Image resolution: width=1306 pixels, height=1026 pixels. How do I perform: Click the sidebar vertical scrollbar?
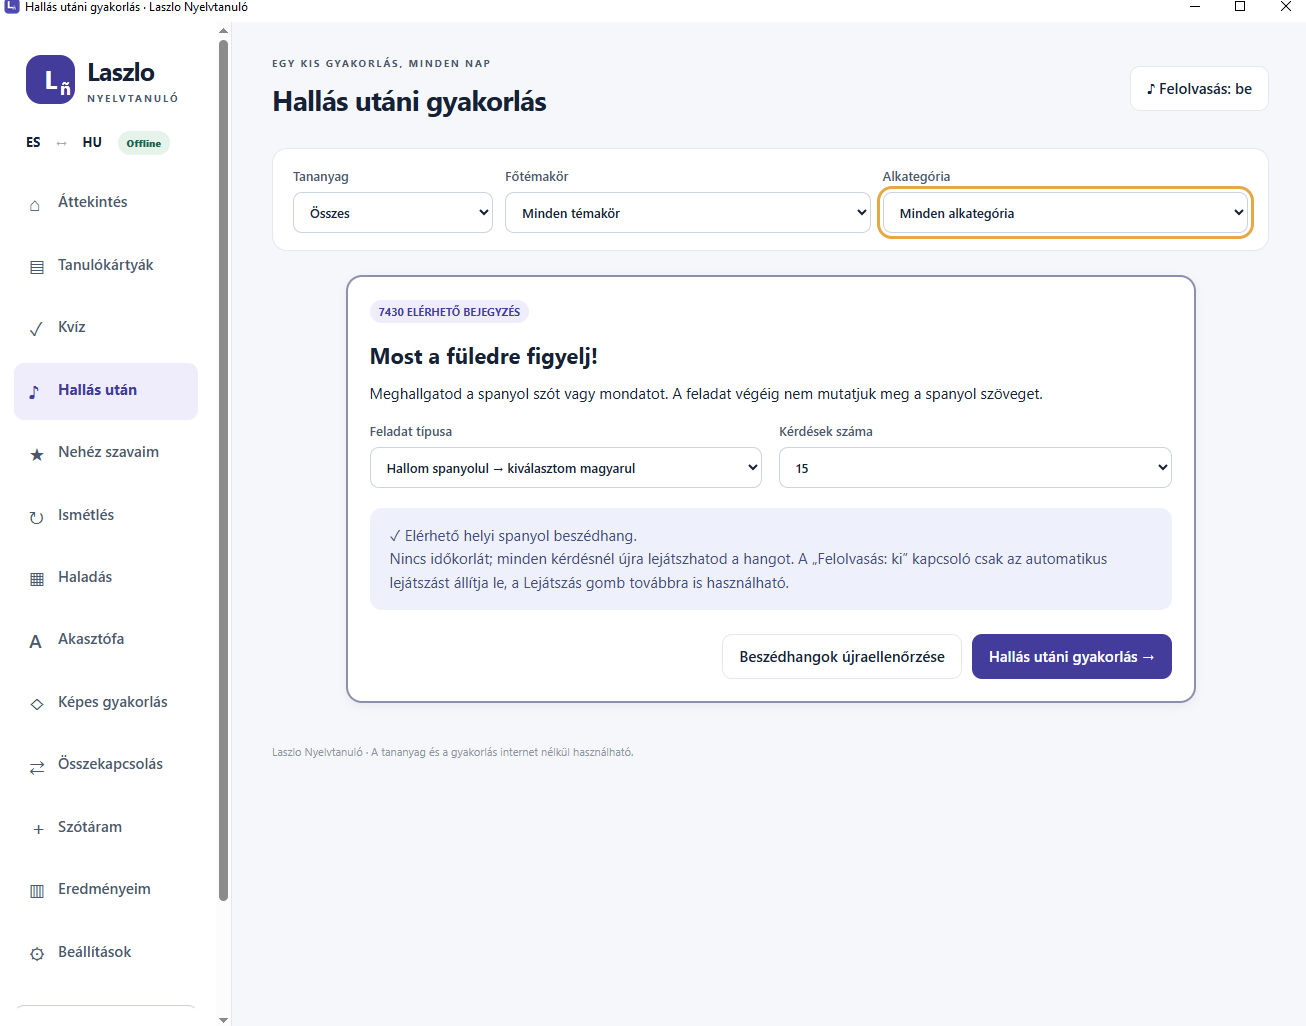pyautogui.click(x=223, y=470)
